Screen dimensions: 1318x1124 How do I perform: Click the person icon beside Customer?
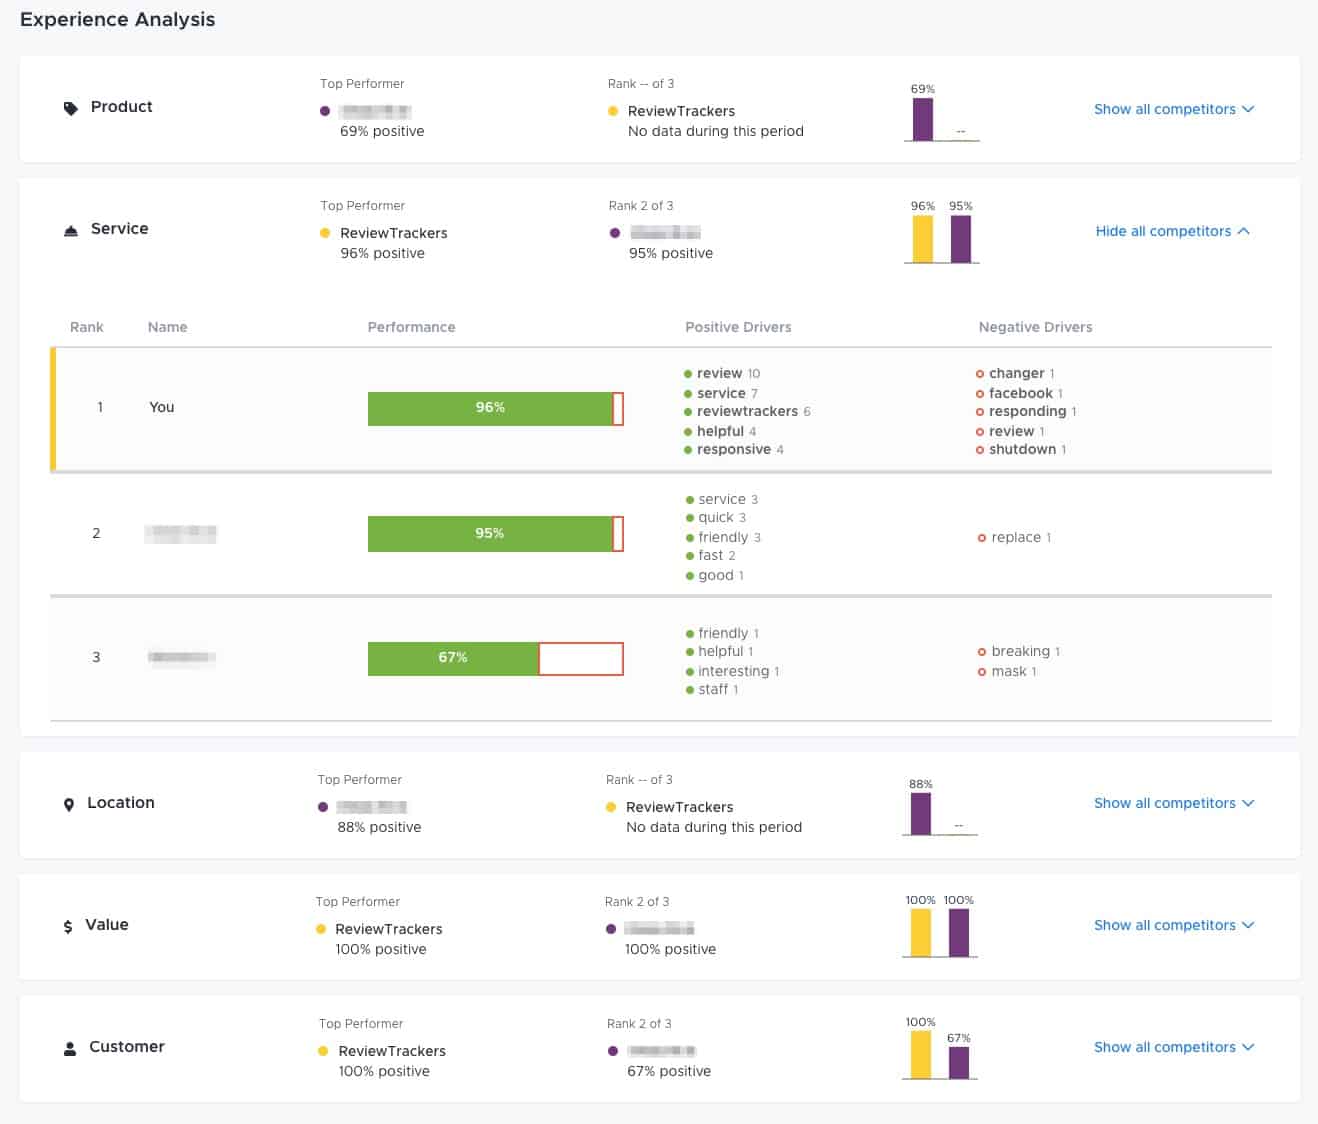[69, 1047]
